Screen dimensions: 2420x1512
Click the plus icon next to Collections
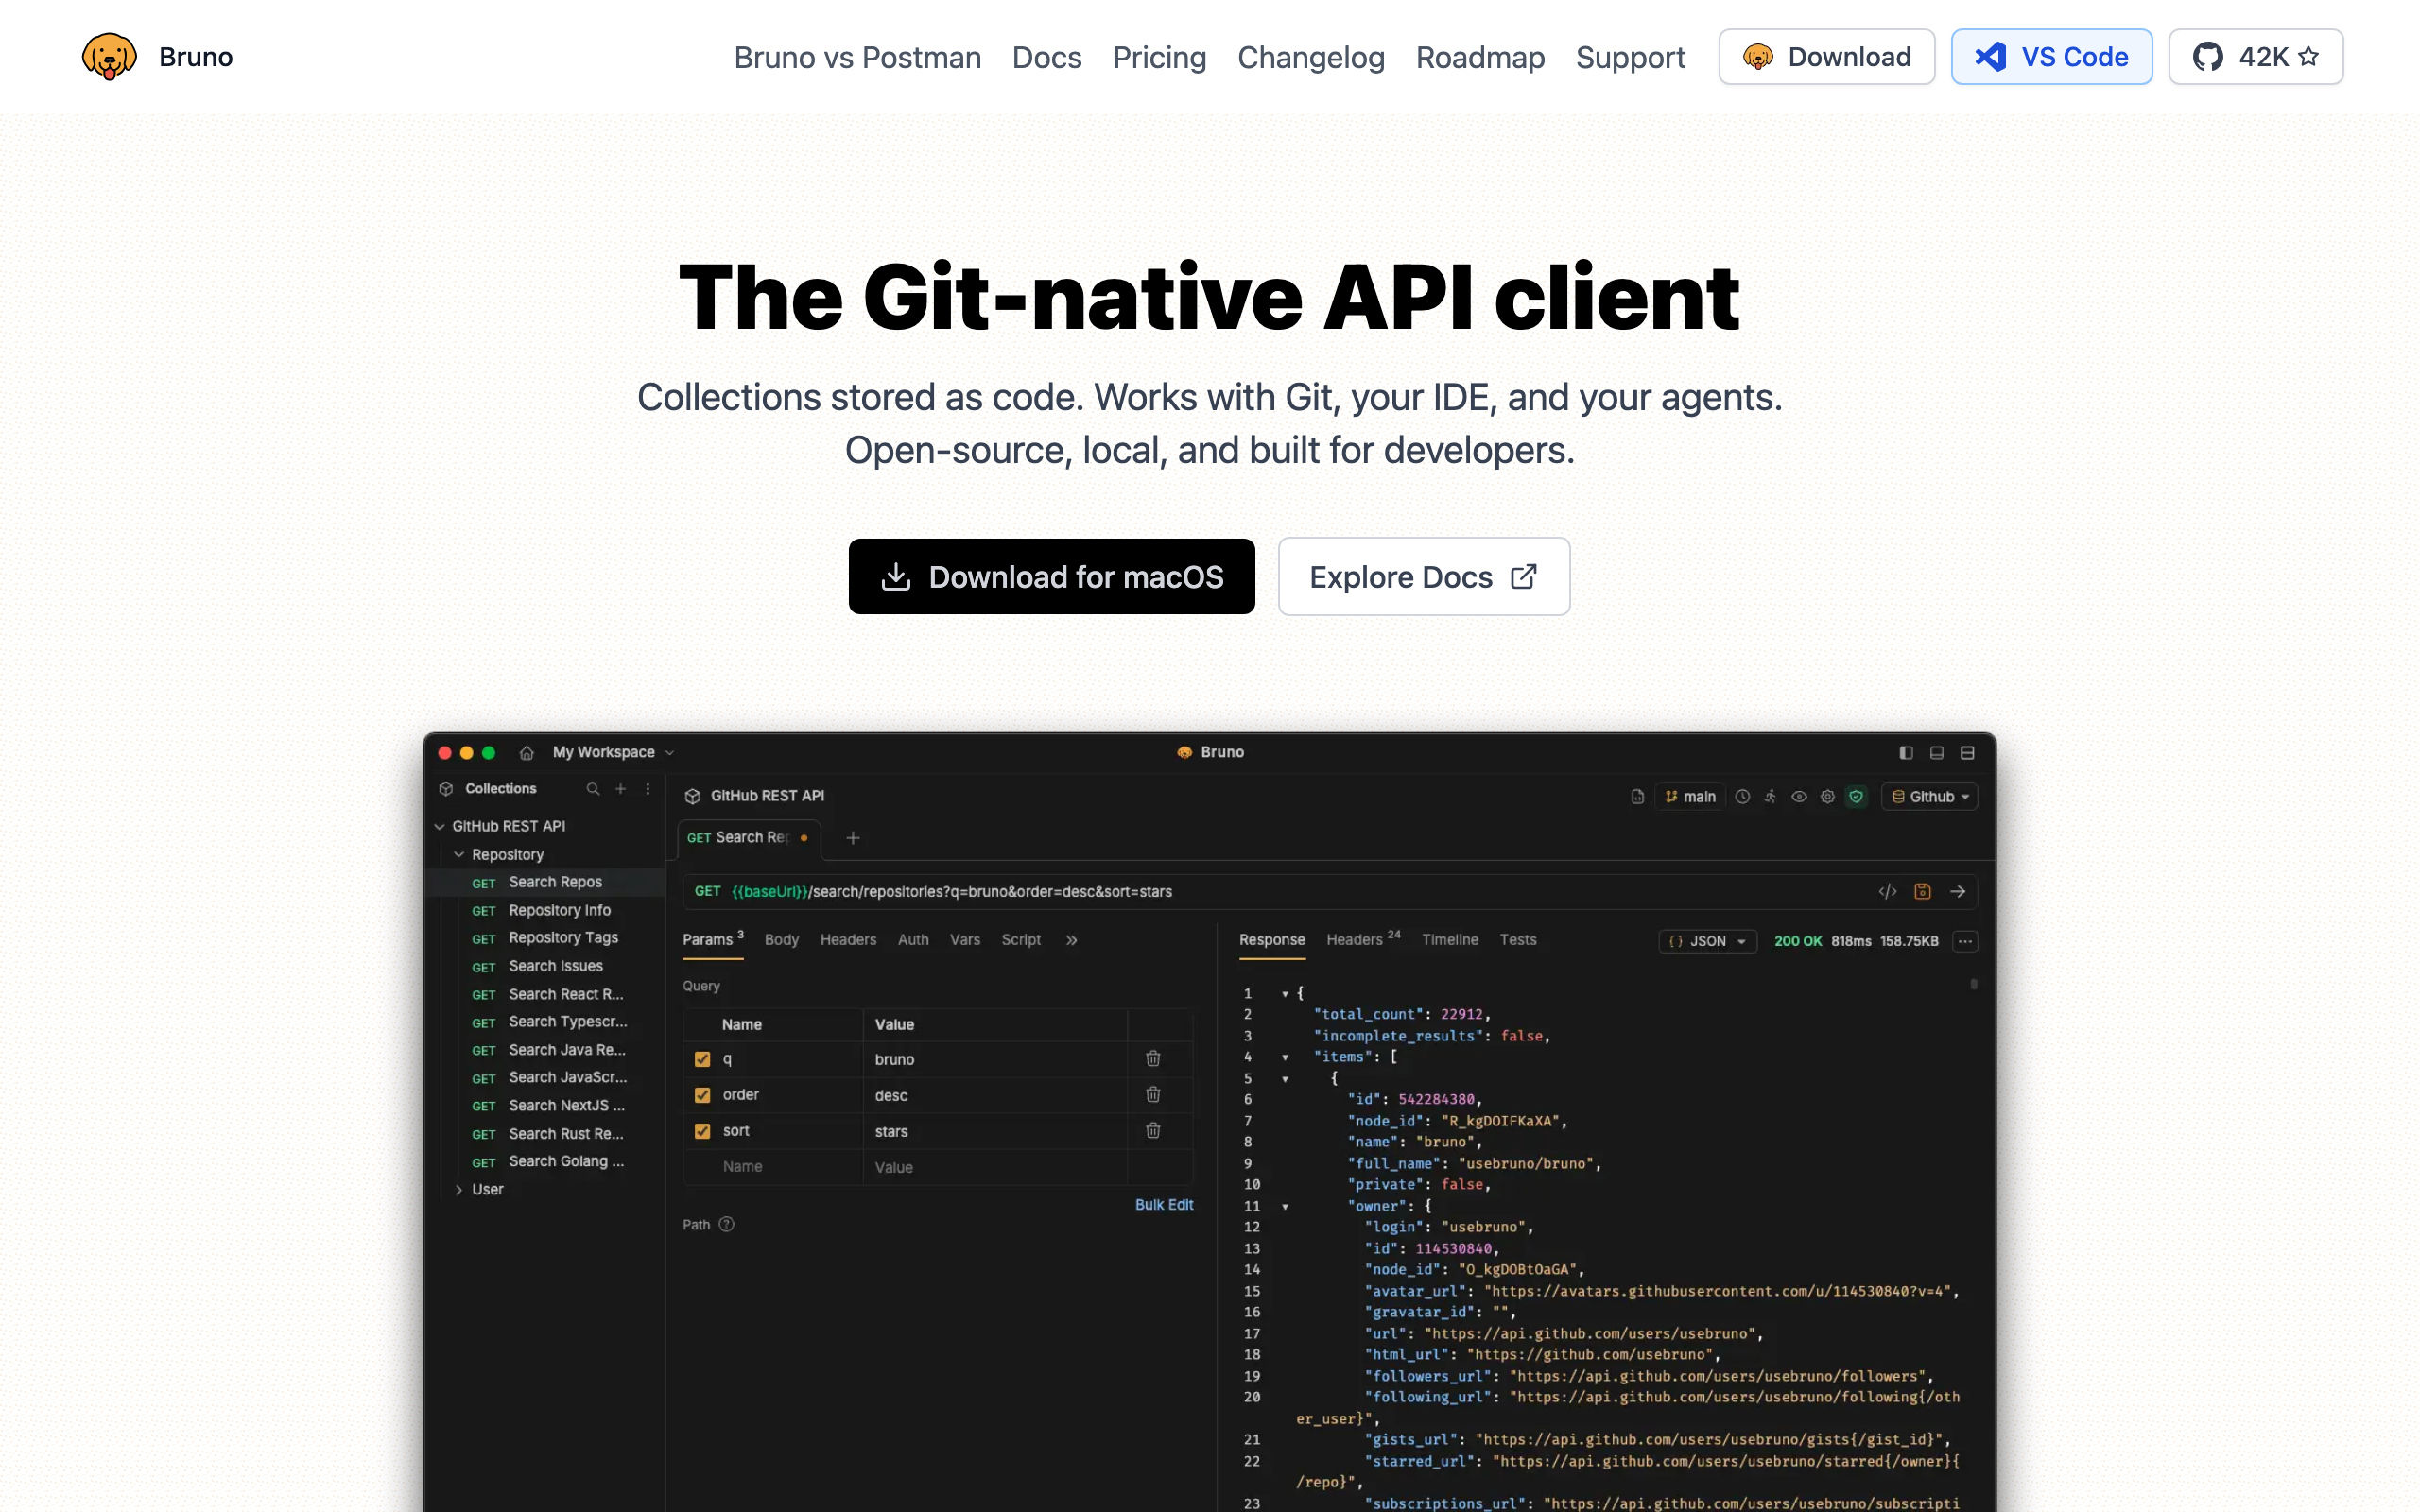(621, 789)
